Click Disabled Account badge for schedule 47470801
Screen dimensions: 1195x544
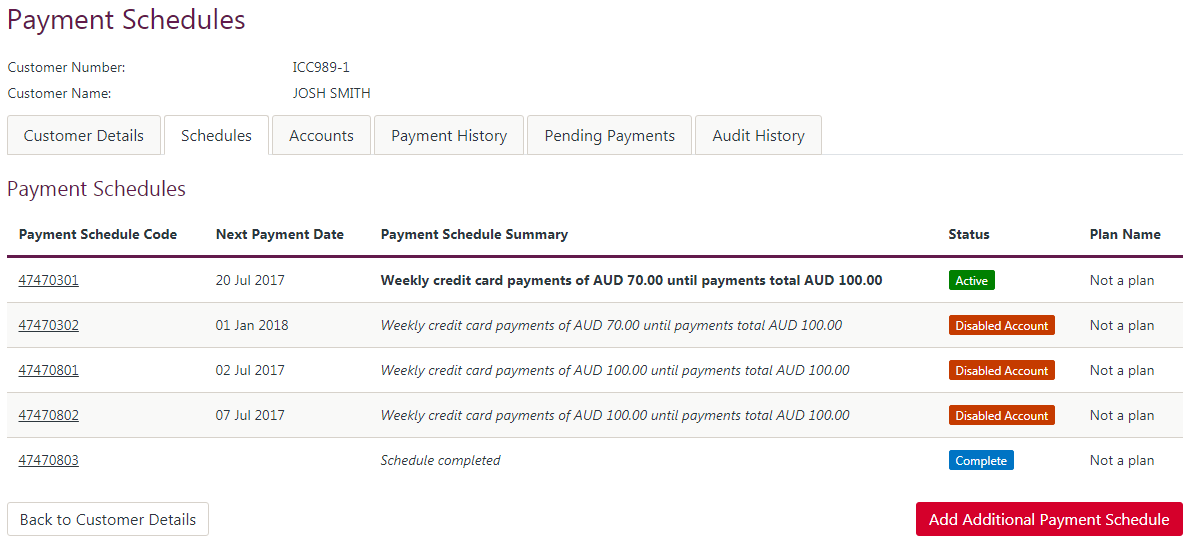[1001, 371]
